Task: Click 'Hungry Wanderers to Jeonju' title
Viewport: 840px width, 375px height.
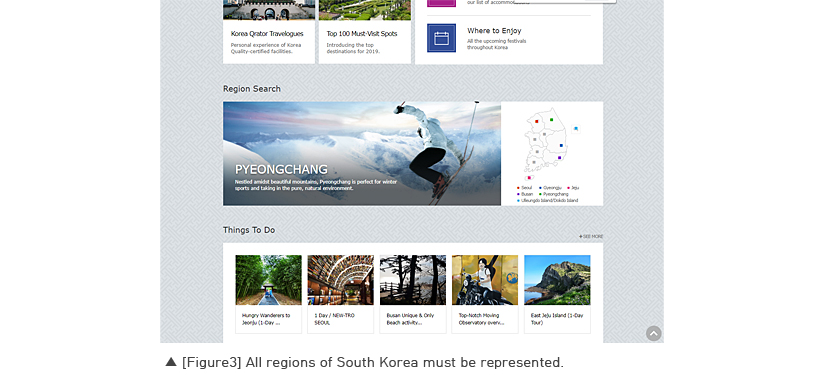Action: tap(266, 319)
